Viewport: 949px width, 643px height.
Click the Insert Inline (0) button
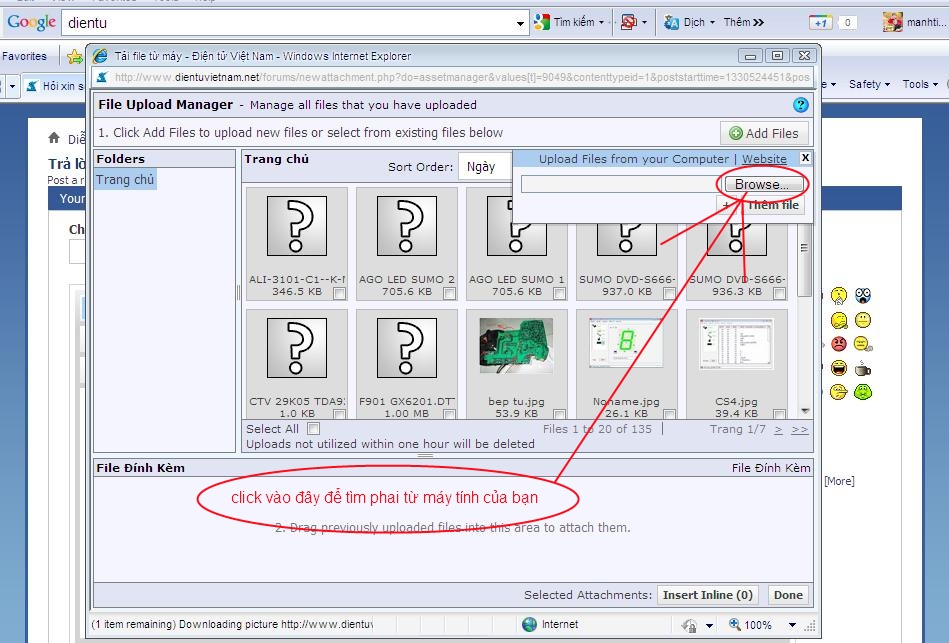pos(708,595)
